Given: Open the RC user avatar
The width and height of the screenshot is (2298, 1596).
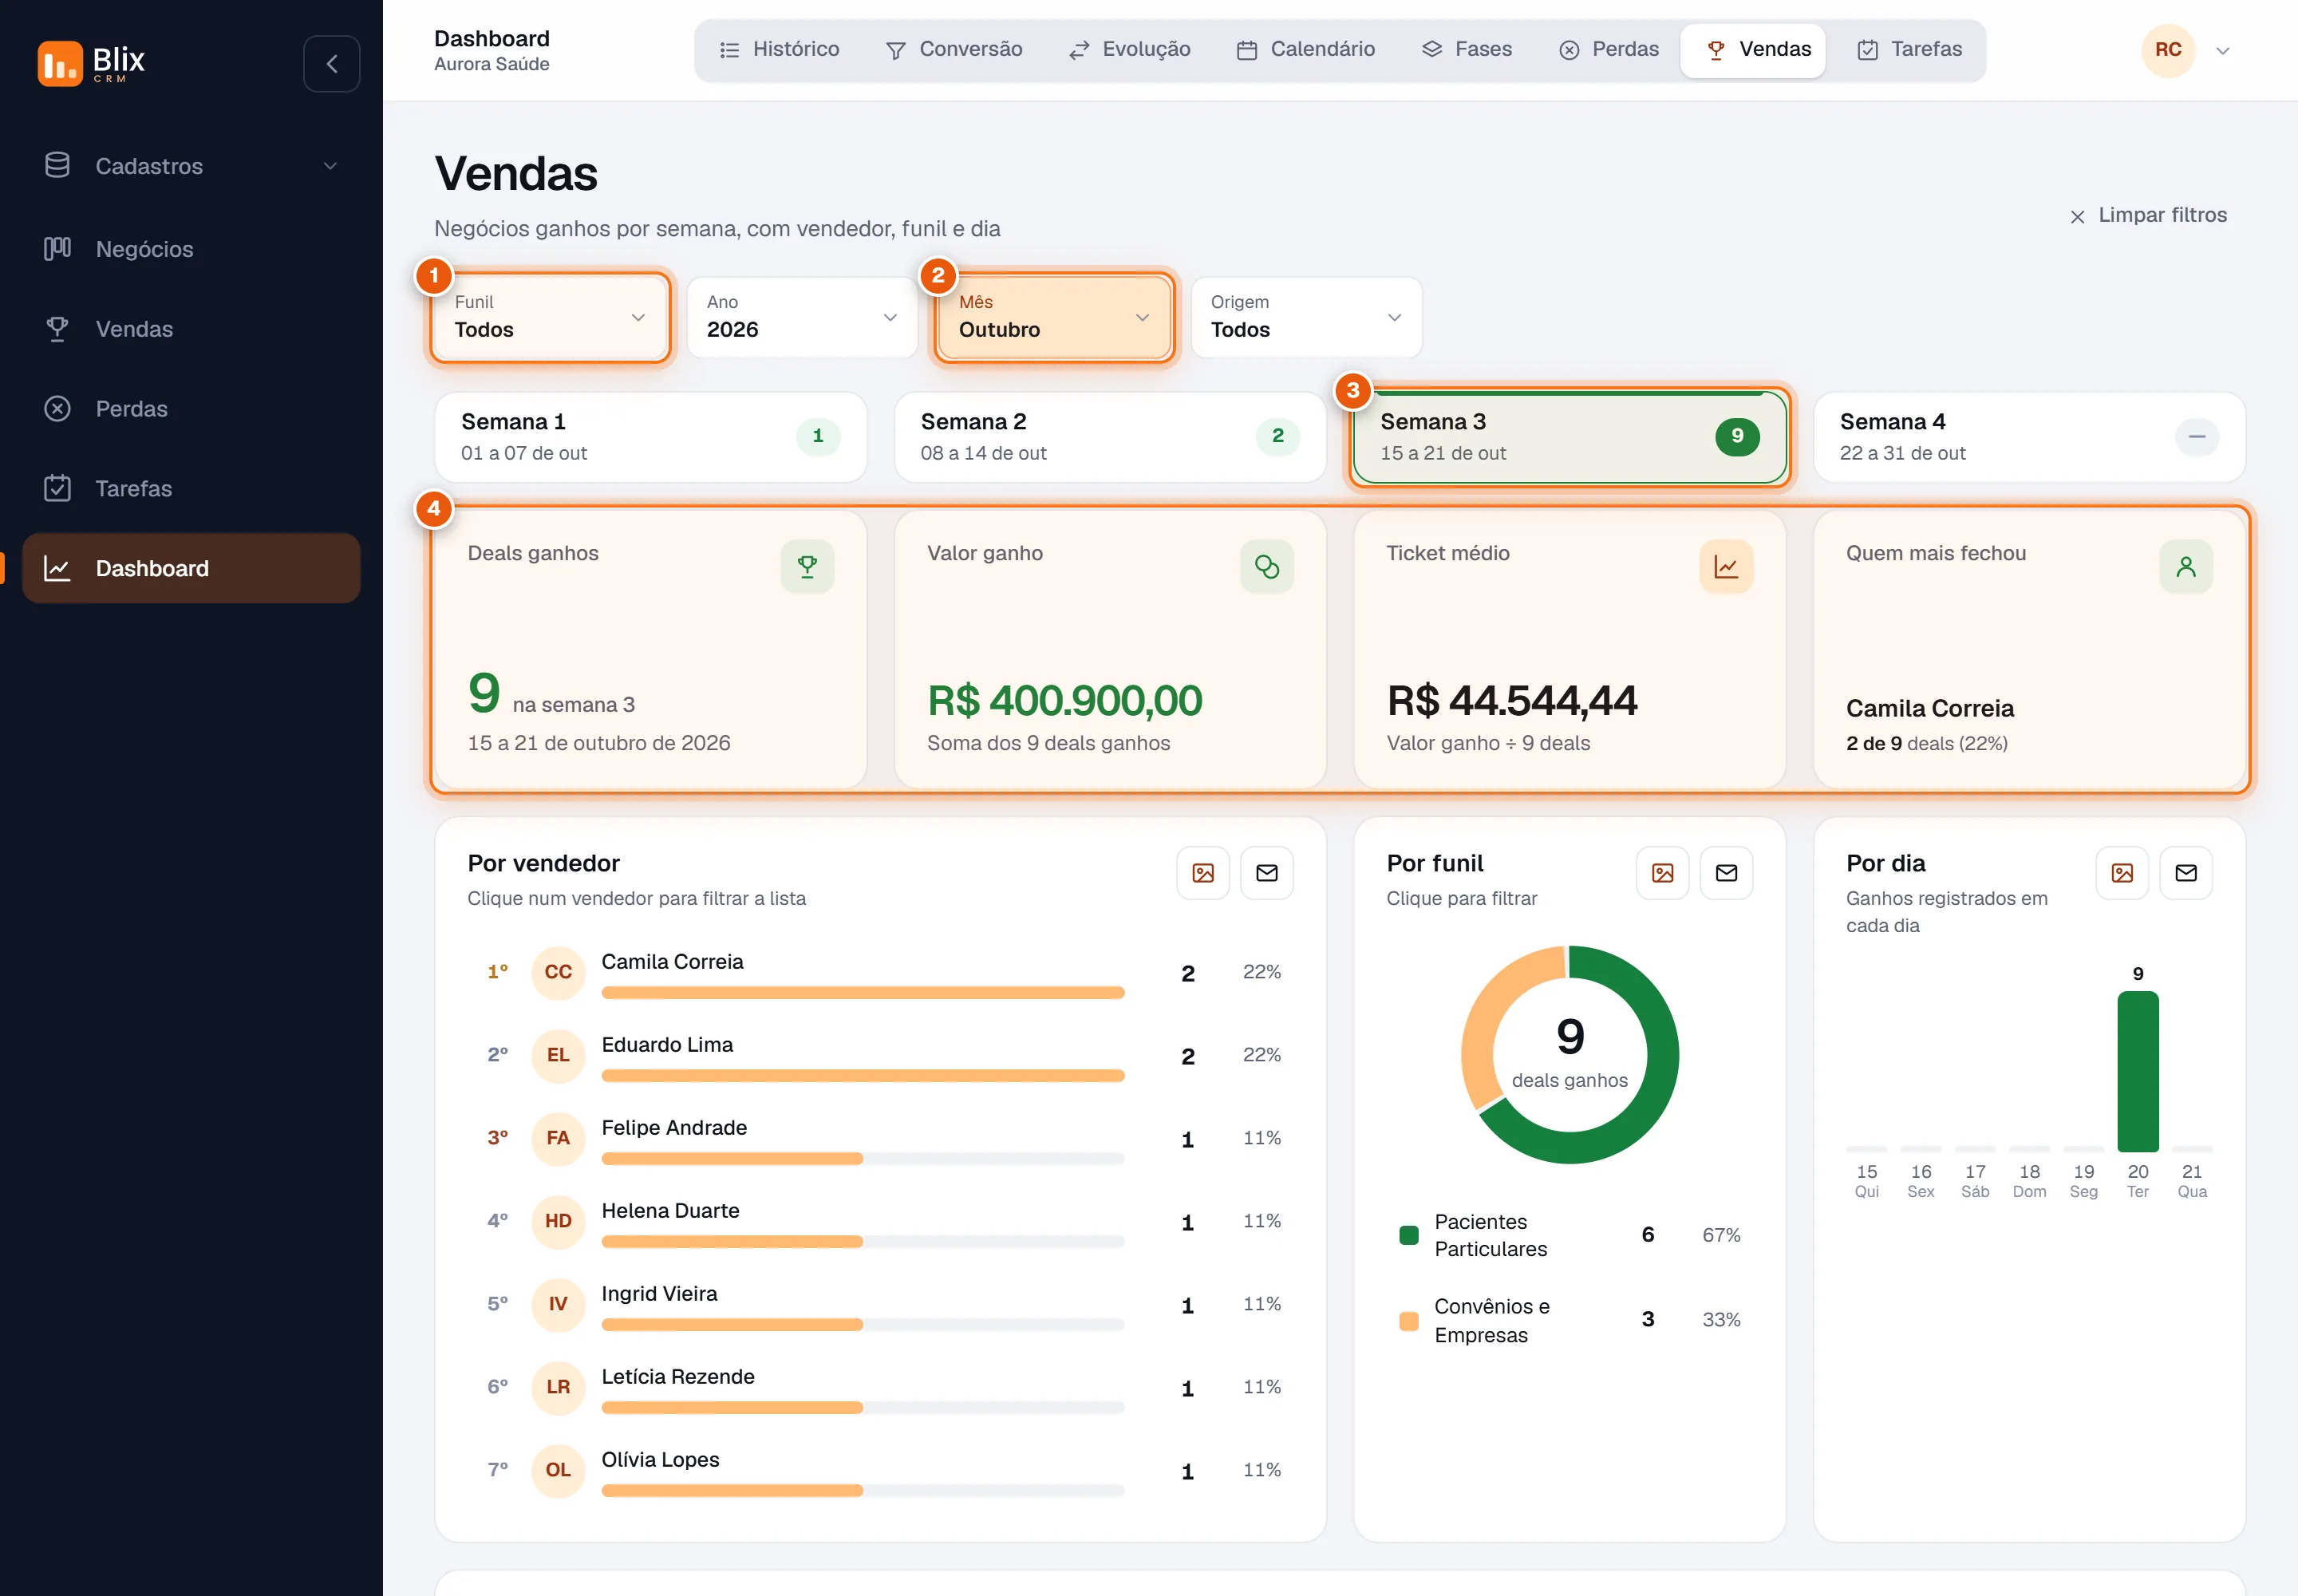Looking at the screenshot, I should click(x=2168, y=50).
